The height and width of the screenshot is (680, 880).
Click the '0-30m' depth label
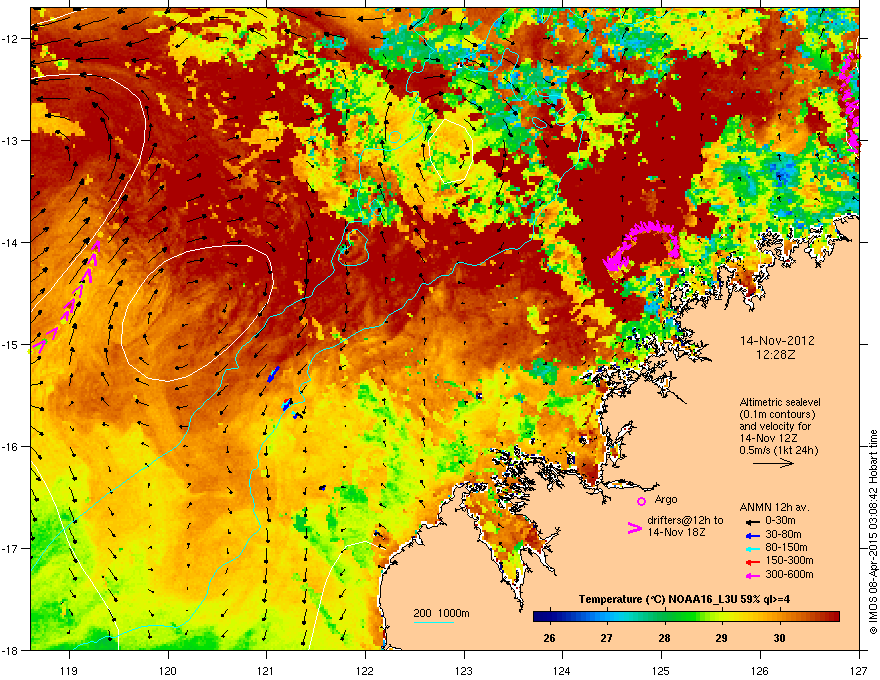780,521
